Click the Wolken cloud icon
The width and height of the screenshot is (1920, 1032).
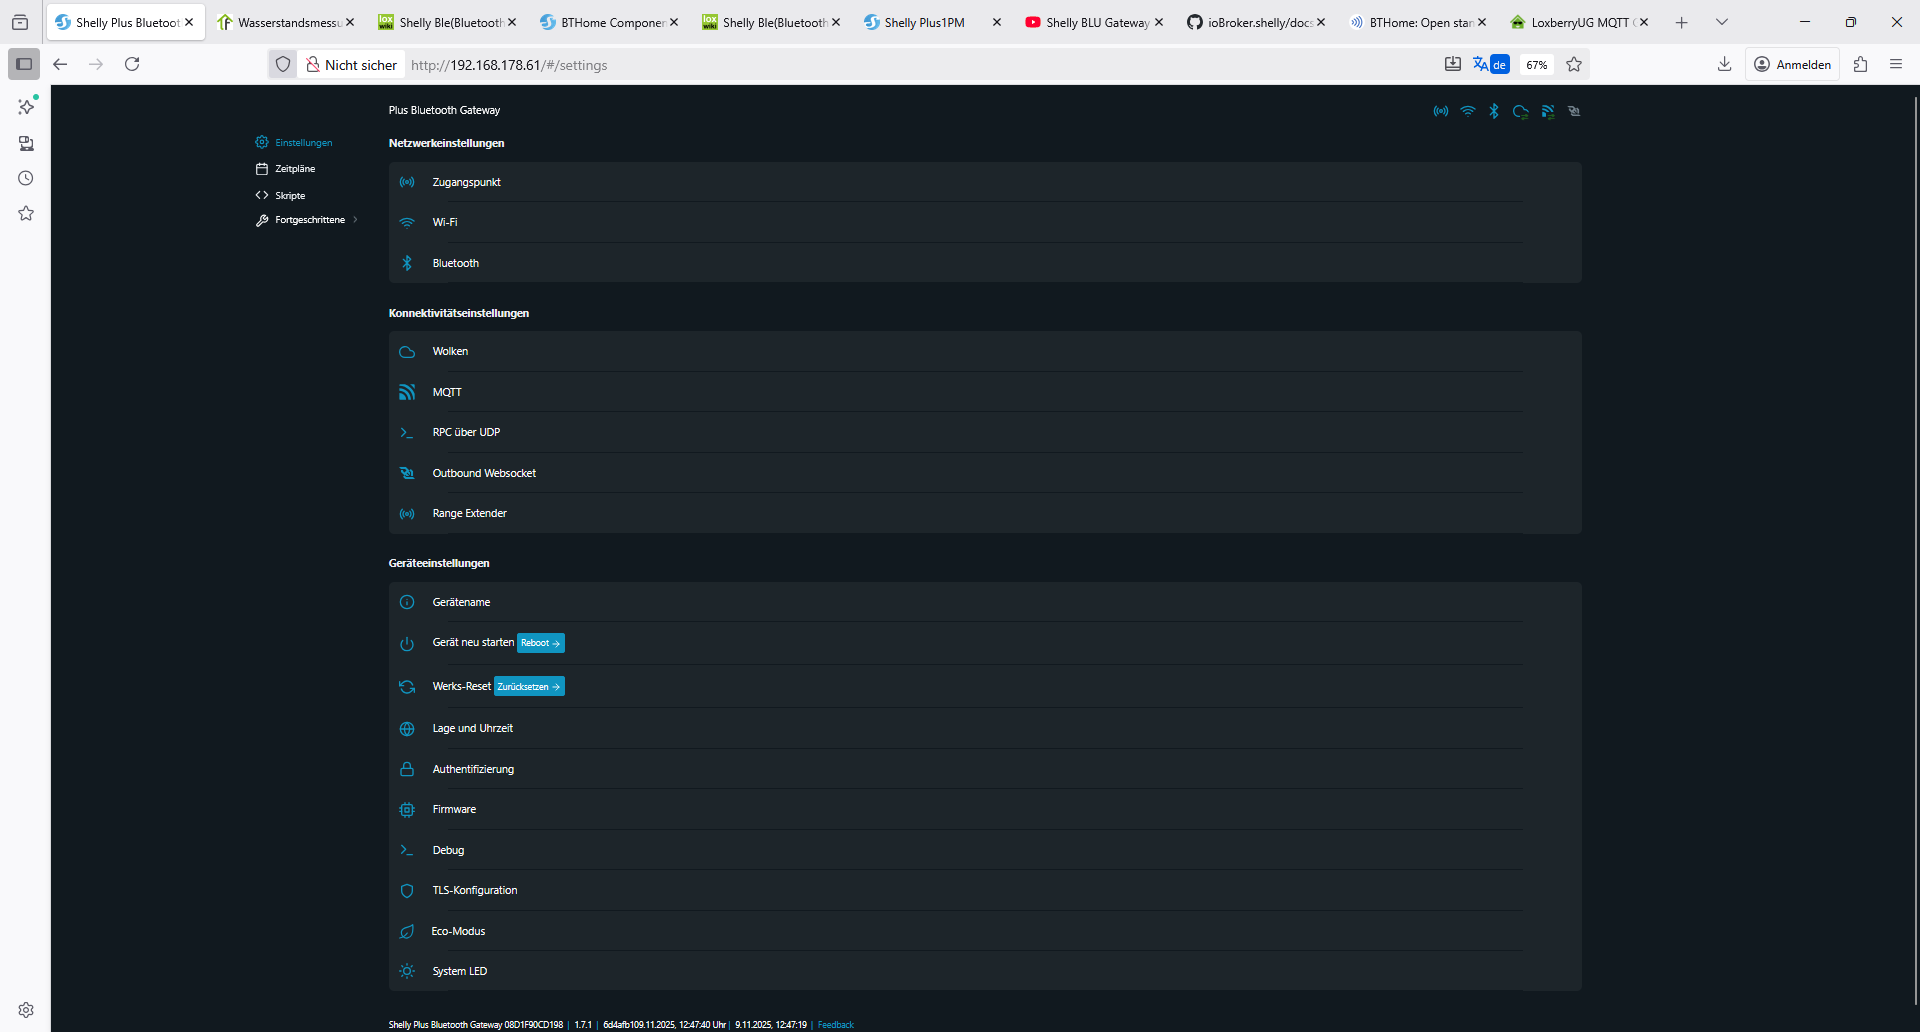pos(407,352)
